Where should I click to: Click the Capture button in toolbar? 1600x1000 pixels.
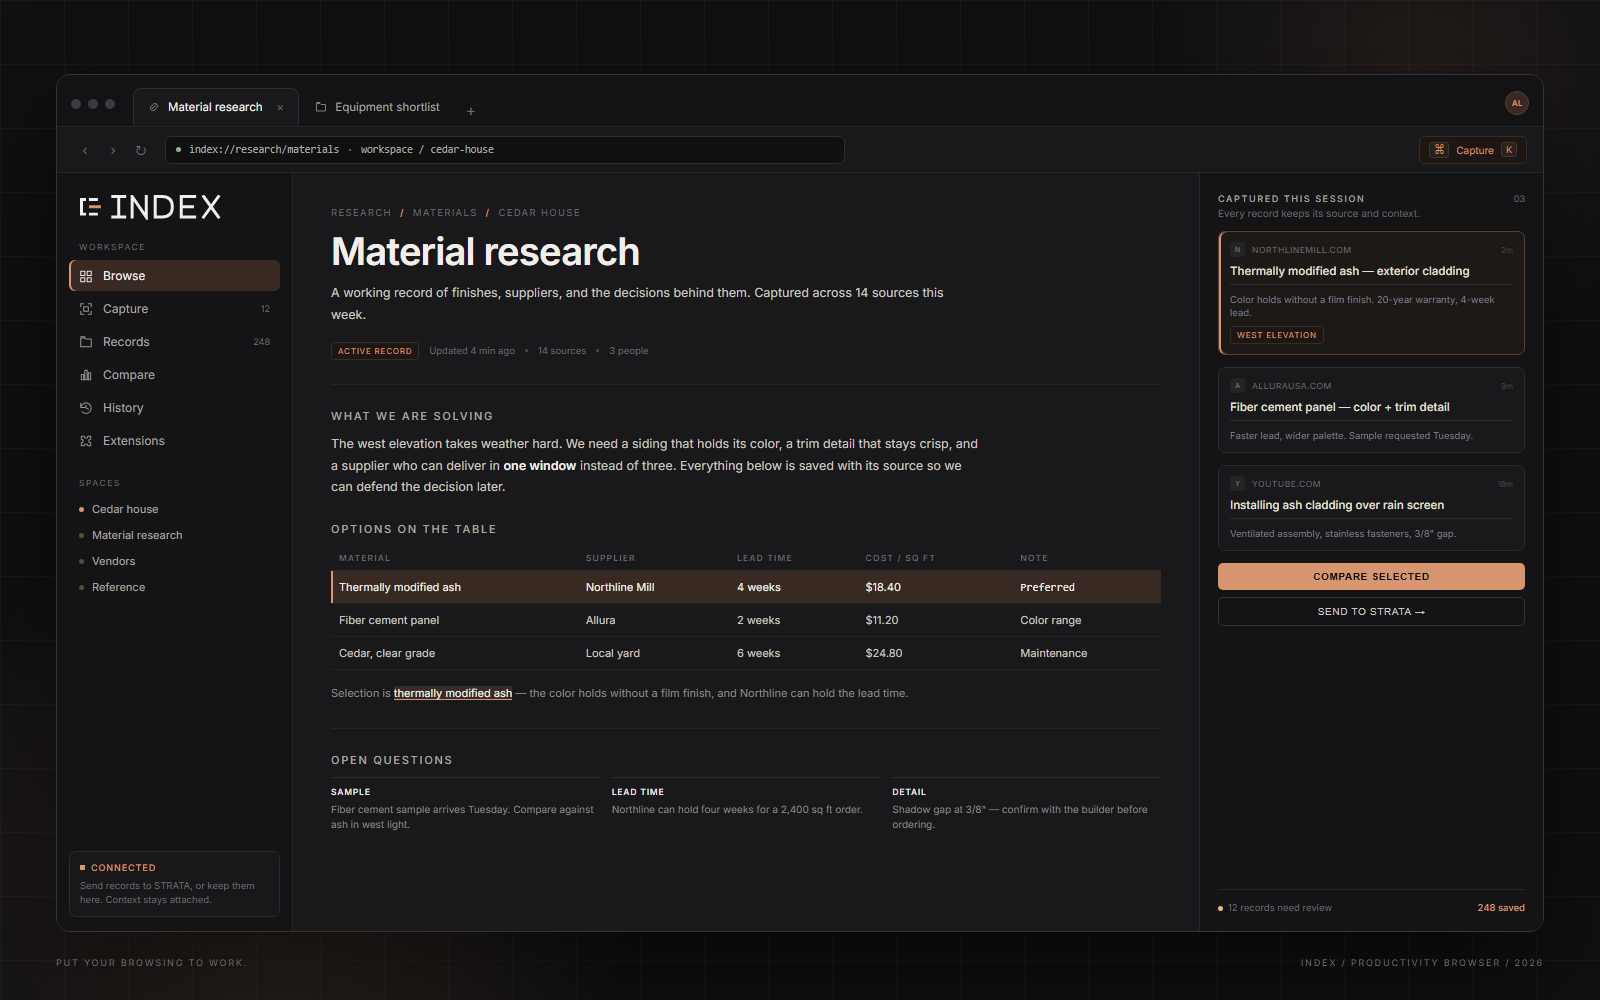pyautogui.click(x=1473, y=150)
